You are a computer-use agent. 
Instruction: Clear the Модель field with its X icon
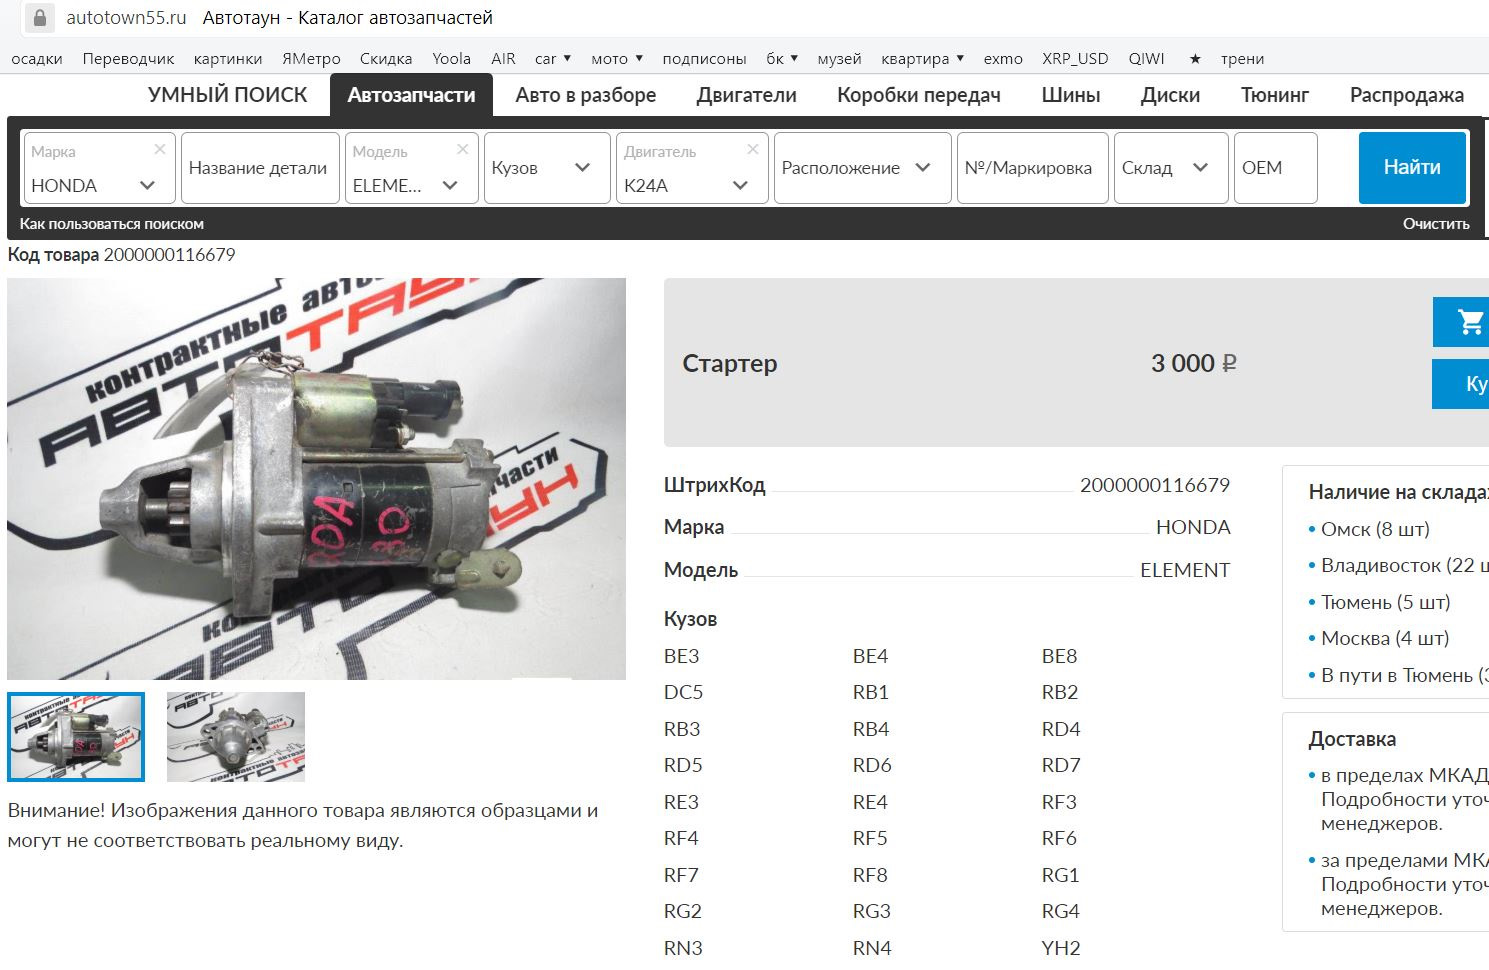click(462, 149)
